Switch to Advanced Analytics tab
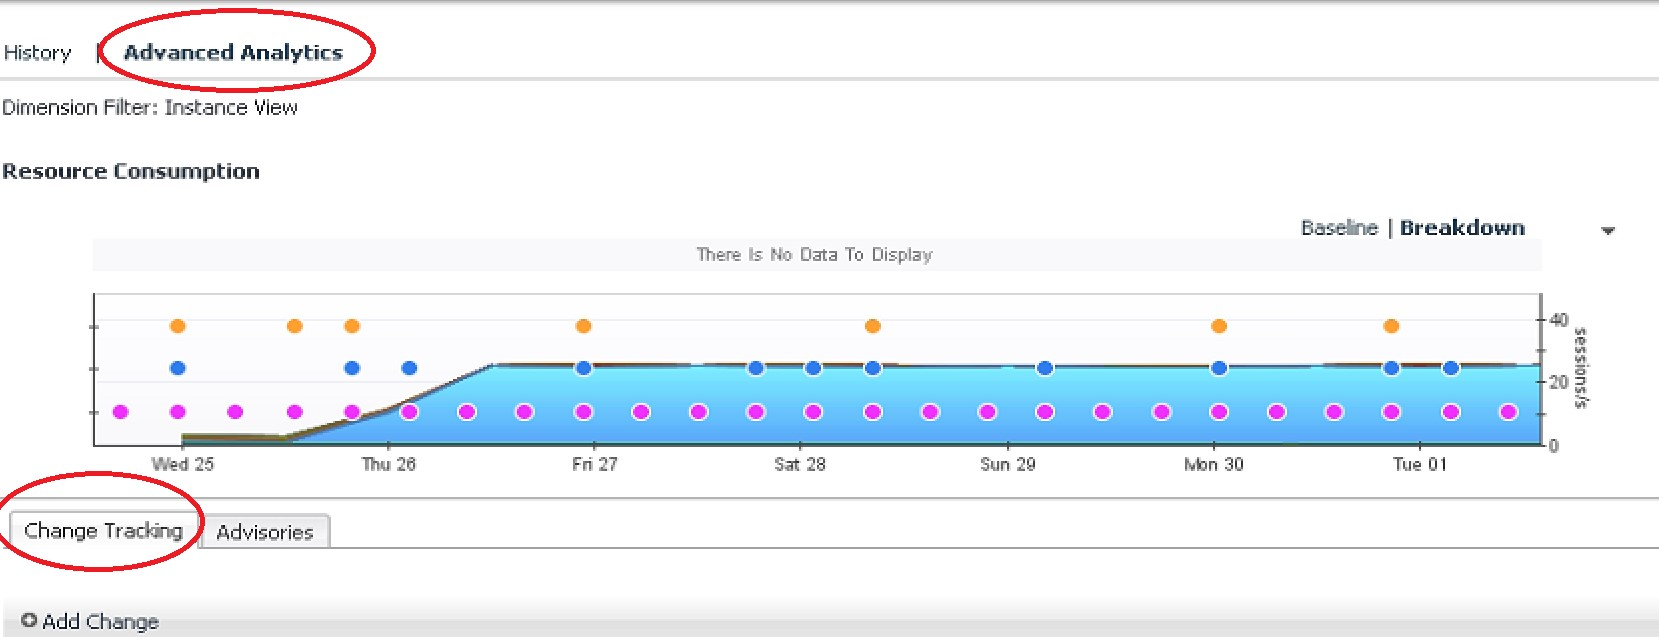The height and width of the screenshot is (637, 1659). point(232,53)
